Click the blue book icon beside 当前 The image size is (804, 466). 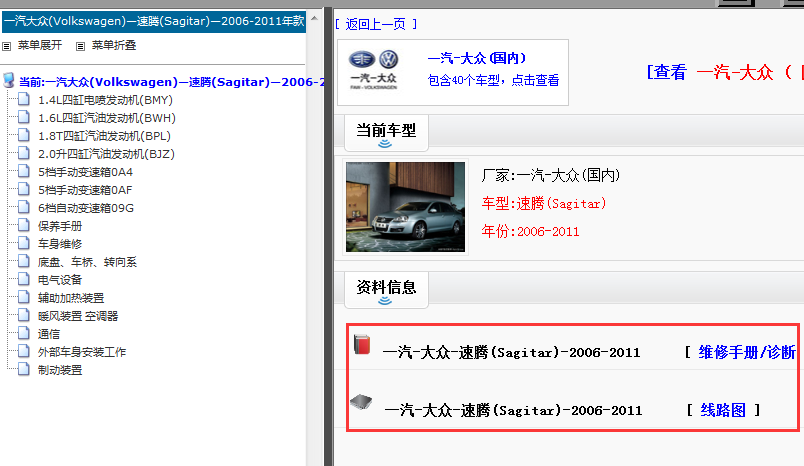click(x=9, y=80)
